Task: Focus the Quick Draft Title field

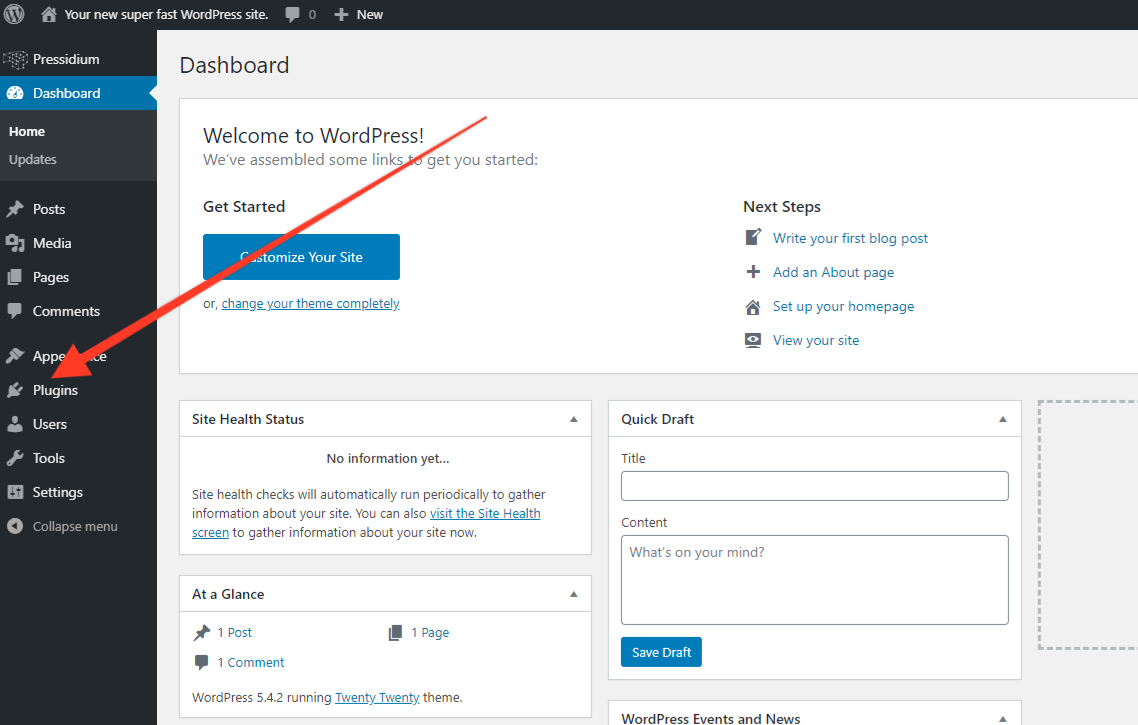Action: pos(814,486)
